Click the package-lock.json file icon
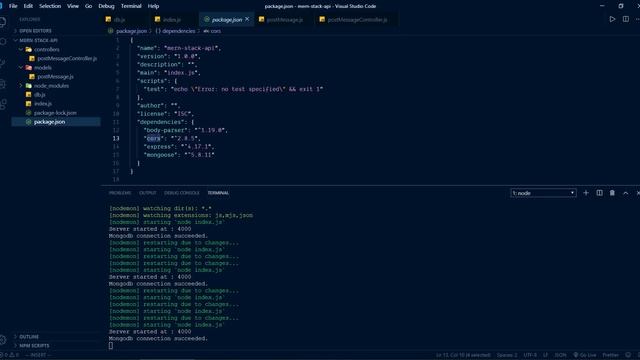 point(28,113)
